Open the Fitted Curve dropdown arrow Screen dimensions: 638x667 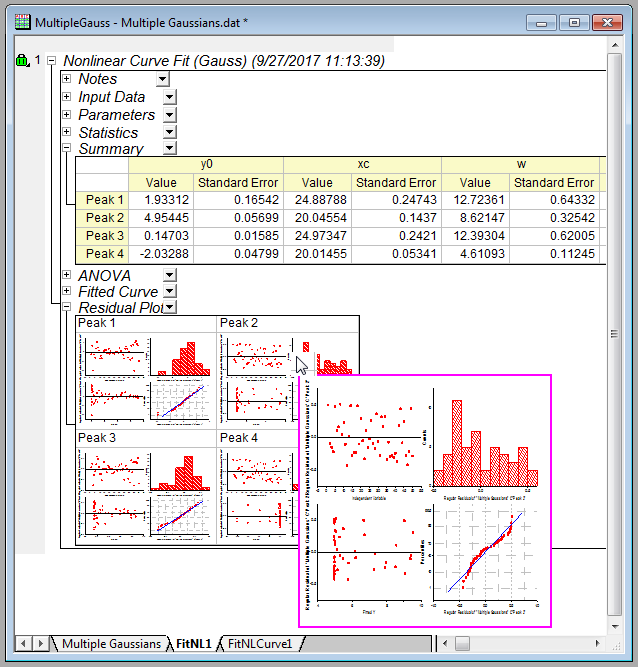click(169, 291)
